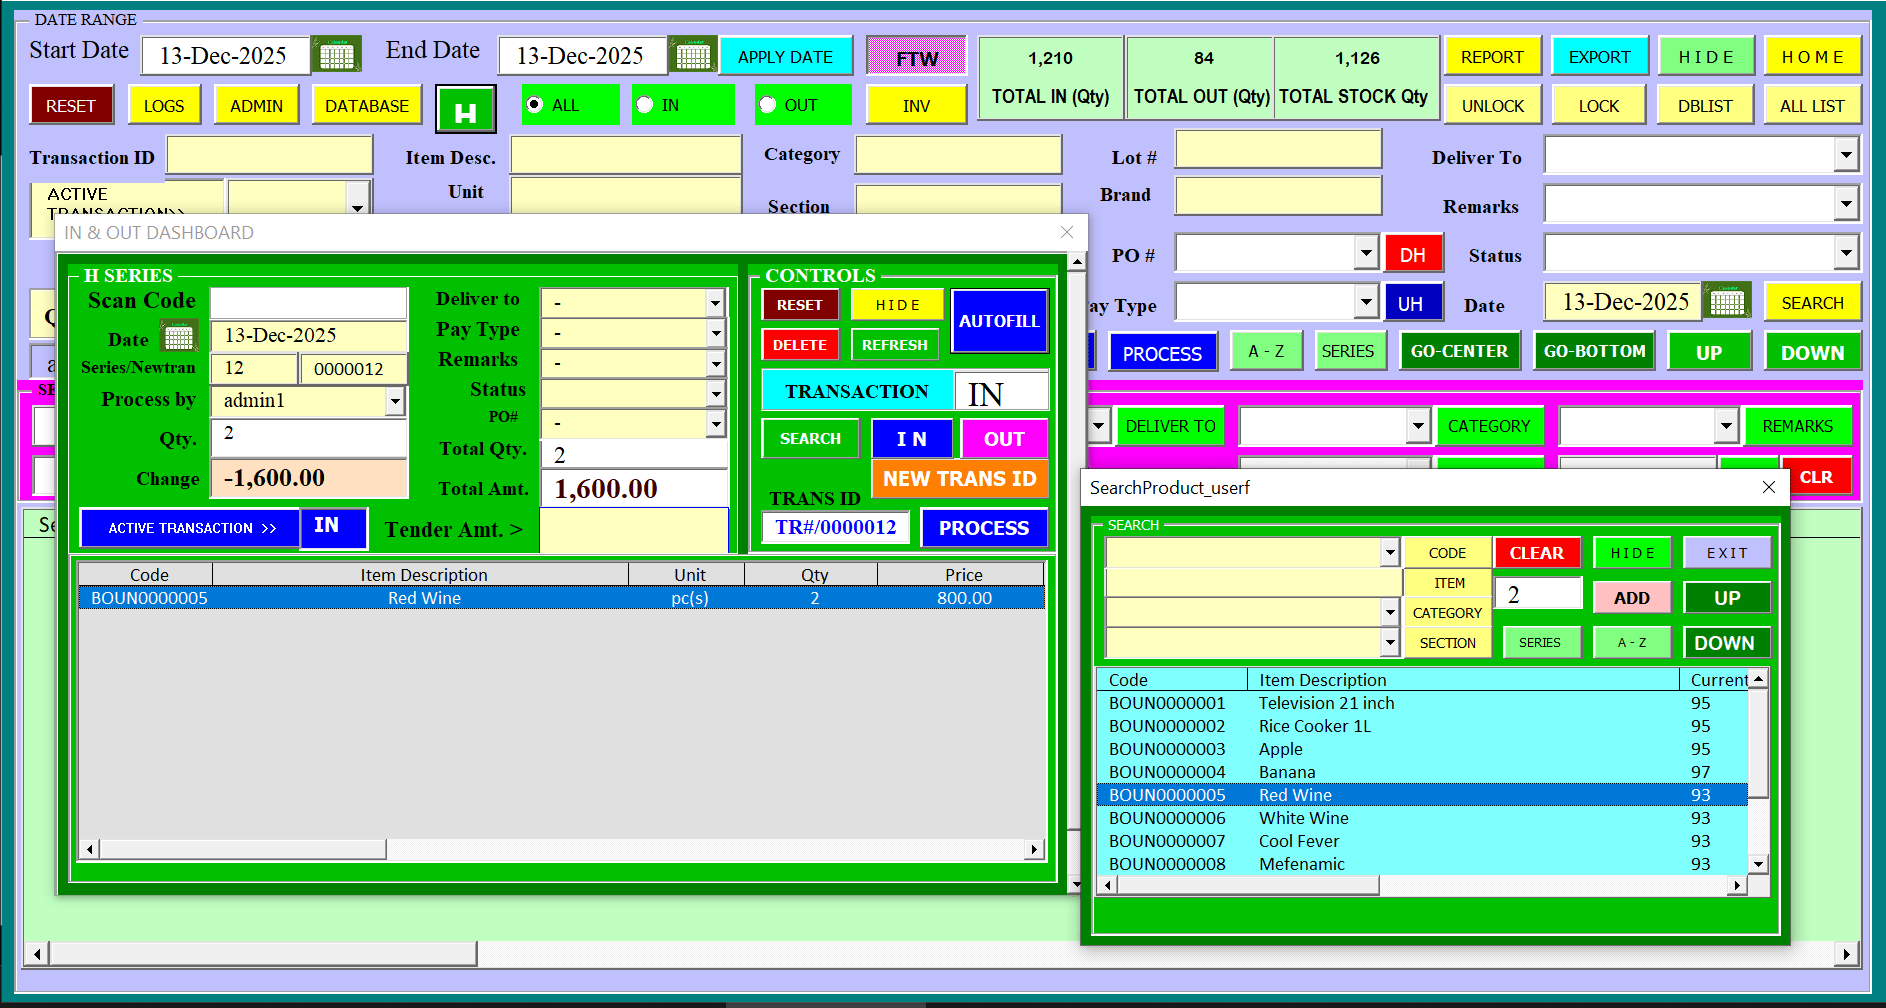Viewport: 1886px width, 1008px height.
Task: Click the red DH button
Action: pos(1413,254)
